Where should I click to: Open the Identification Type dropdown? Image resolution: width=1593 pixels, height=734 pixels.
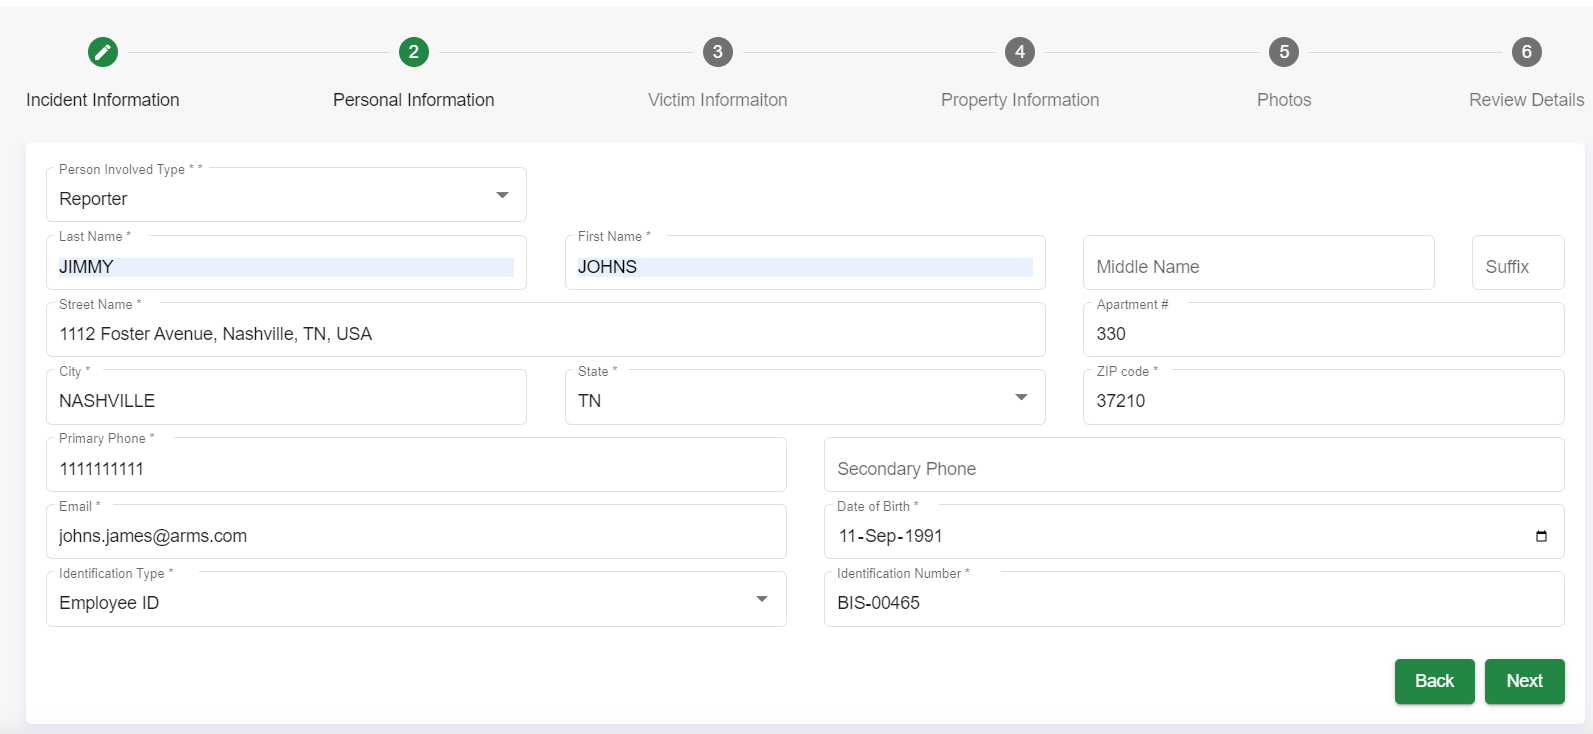coord(416,600)
